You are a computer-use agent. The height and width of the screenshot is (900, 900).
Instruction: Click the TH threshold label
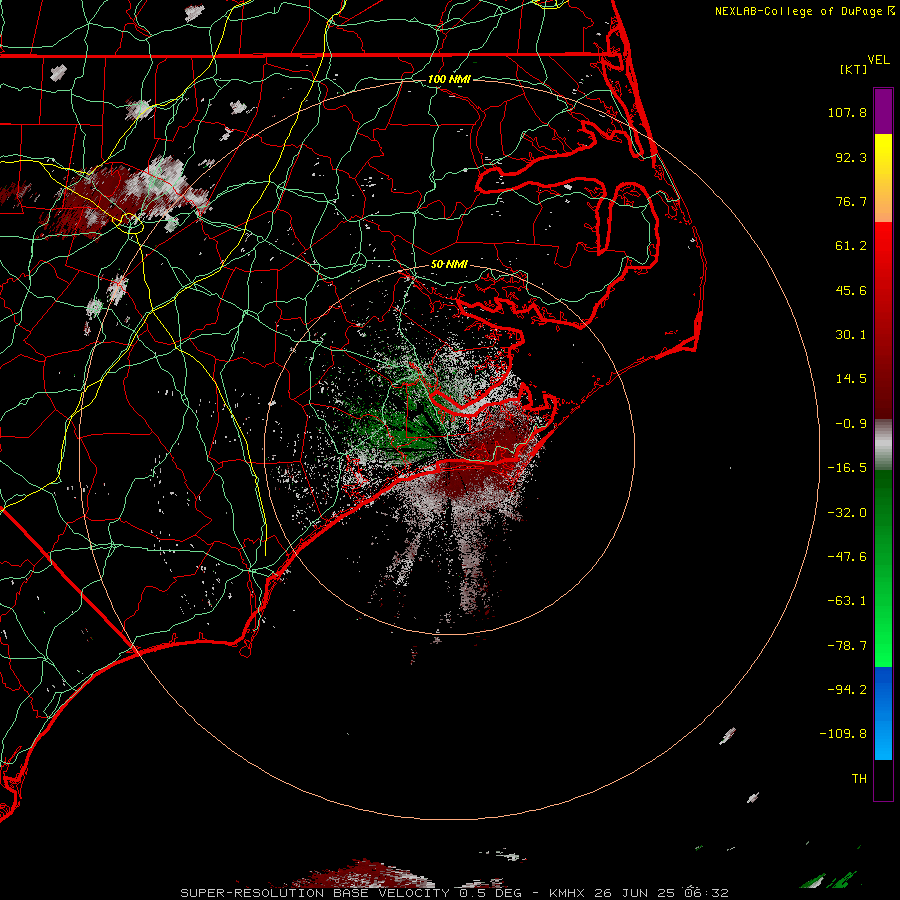pyautogui.click(x=859, y=779)
